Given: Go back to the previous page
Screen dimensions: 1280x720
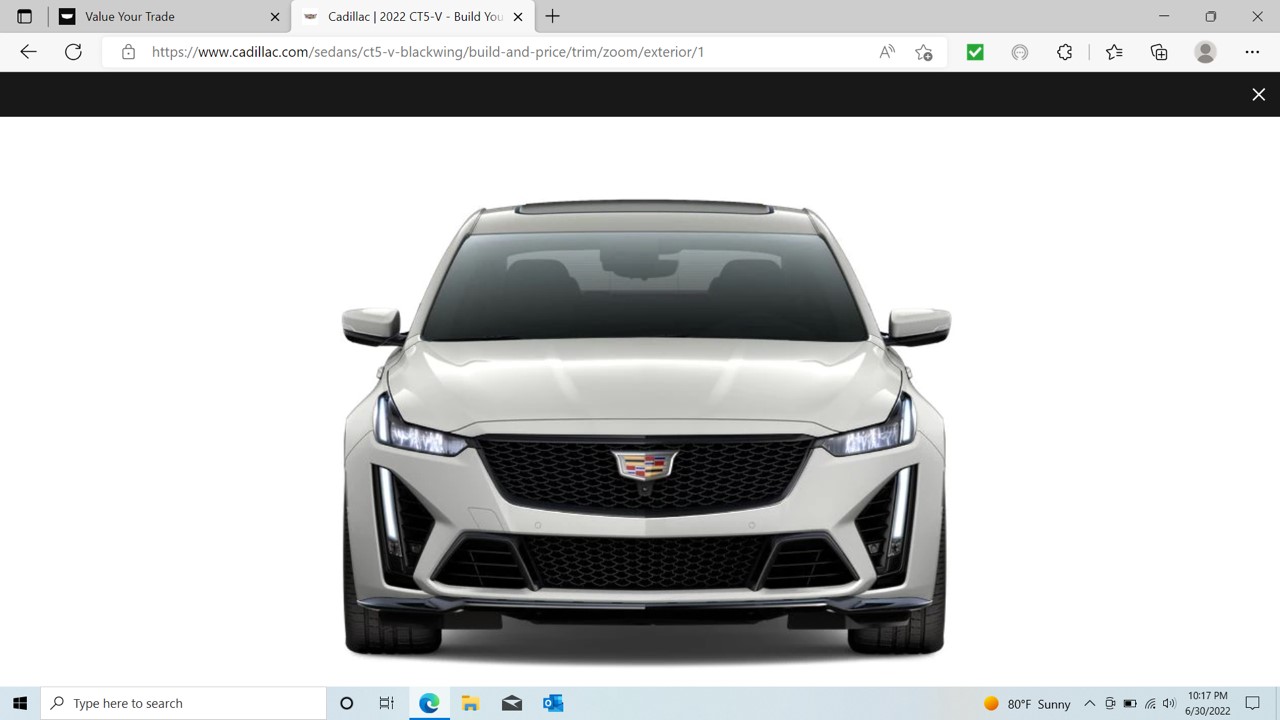Looking at the screenshot, I should (x=28, y=52).
